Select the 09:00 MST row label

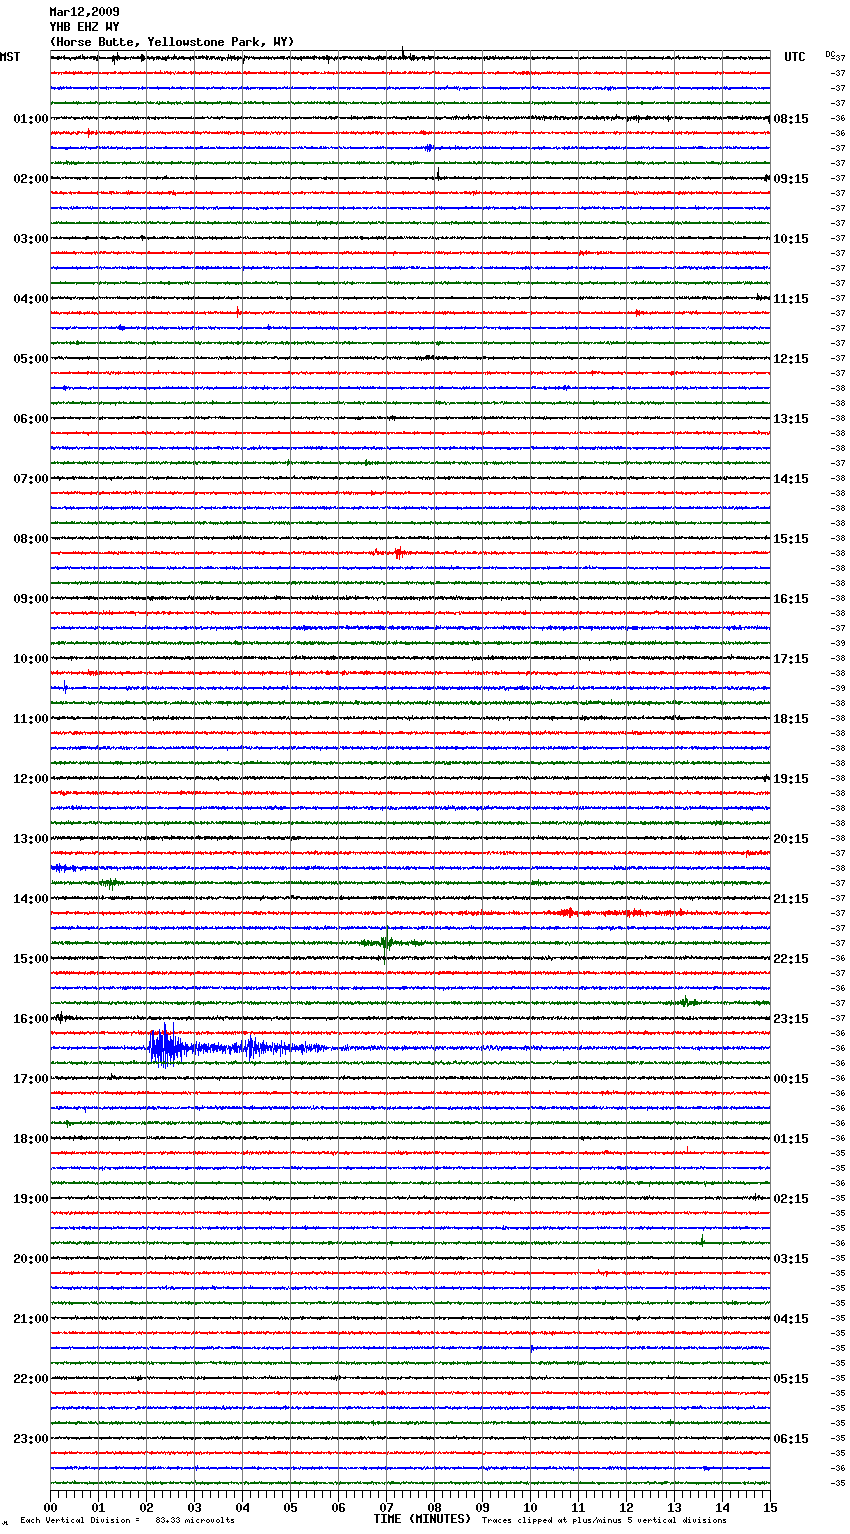[31, 599]
